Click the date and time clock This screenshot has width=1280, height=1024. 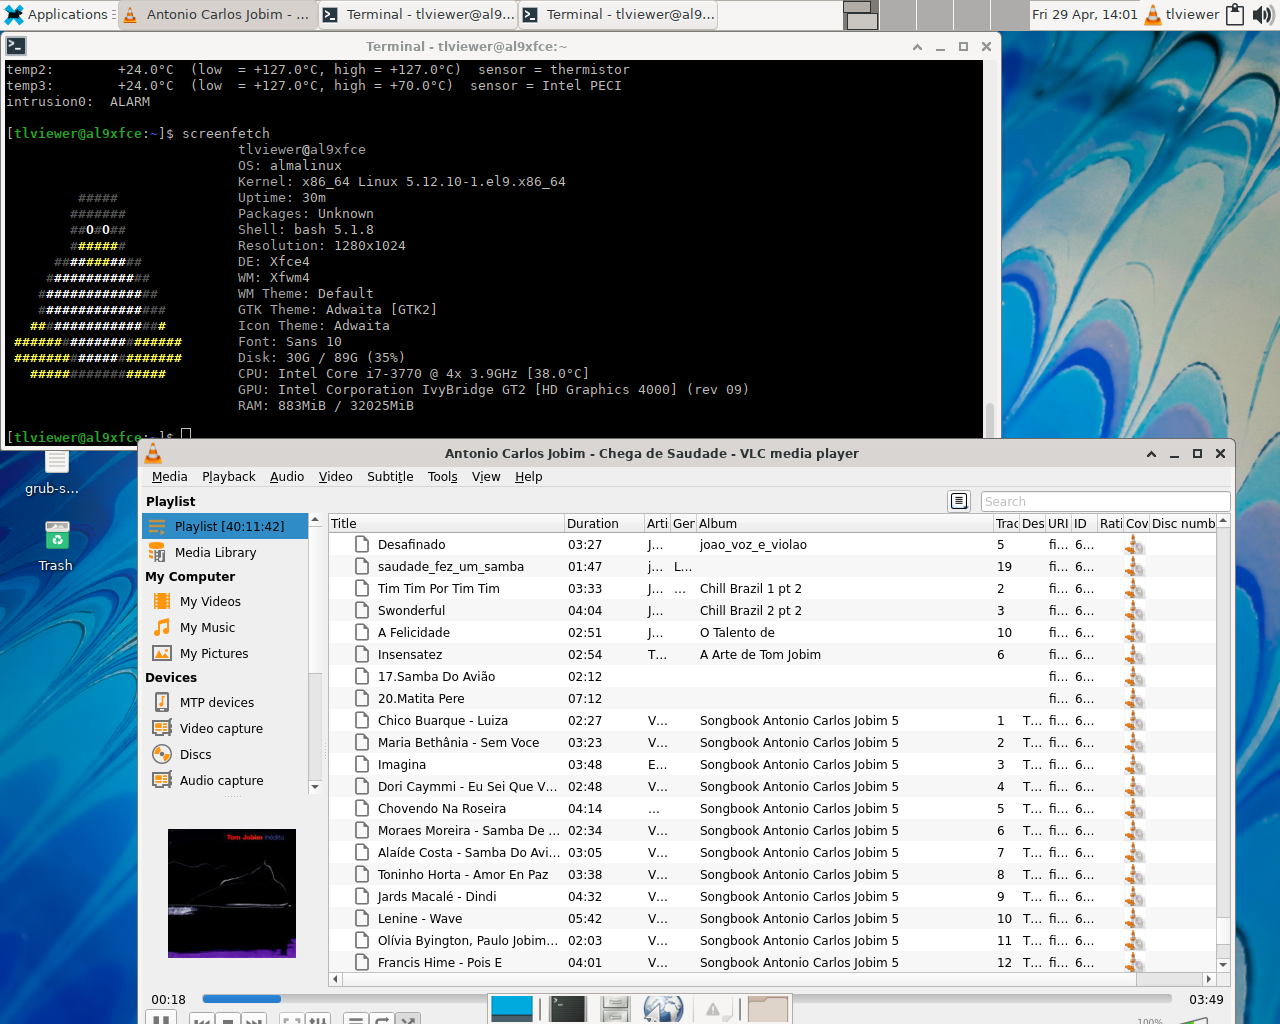click(x=1084, y=14)
